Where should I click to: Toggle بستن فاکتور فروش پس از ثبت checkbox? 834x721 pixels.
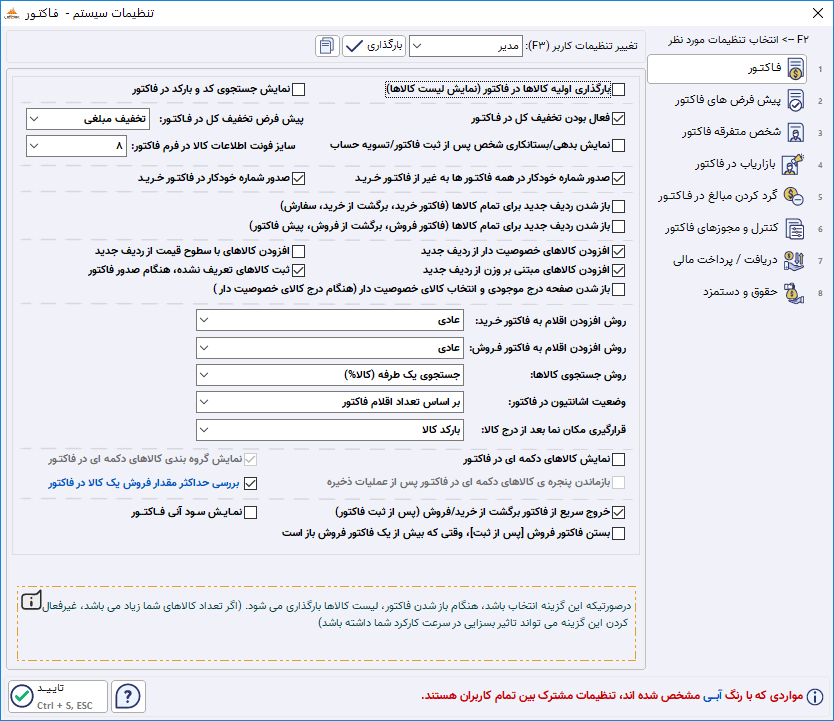point(619,533)
